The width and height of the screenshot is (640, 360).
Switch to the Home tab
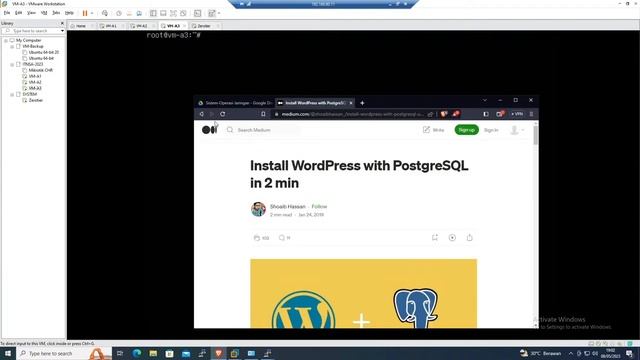coord(80,26)
